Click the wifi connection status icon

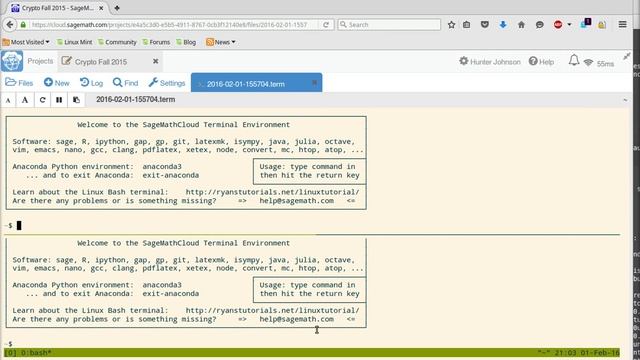(x=588, y=62)
